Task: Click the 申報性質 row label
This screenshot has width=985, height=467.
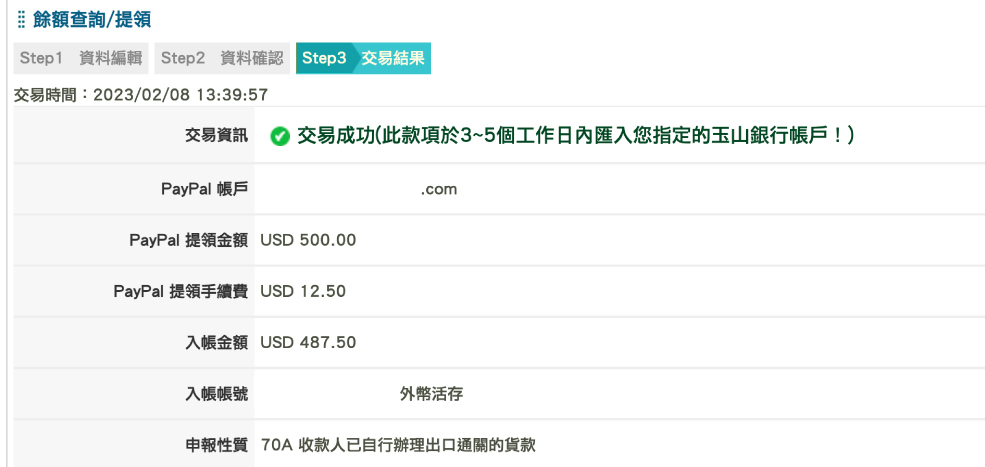Action: click(216, 446)
